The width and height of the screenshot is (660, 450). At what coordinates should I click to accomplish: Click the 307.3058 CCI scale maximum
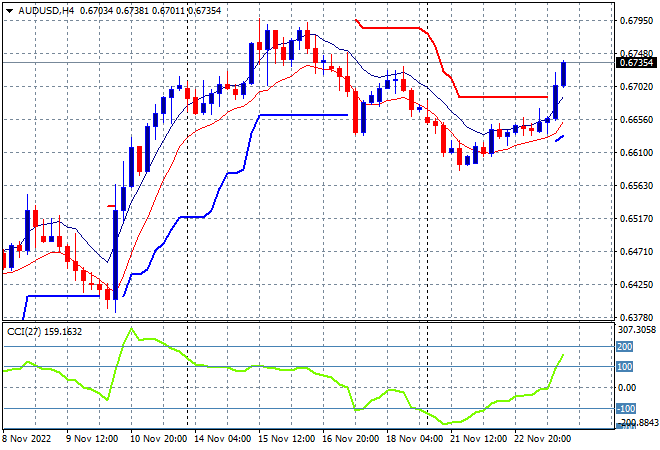click(x=637, y=330)
